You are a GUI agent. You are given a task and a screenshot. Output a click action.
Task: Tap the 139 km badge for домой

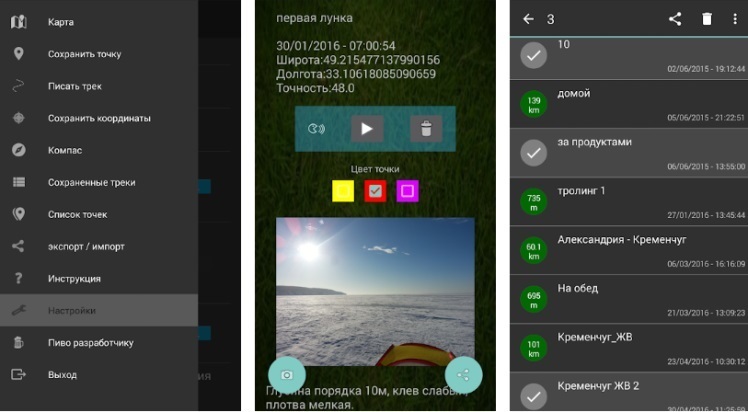(x=534, y=104)
